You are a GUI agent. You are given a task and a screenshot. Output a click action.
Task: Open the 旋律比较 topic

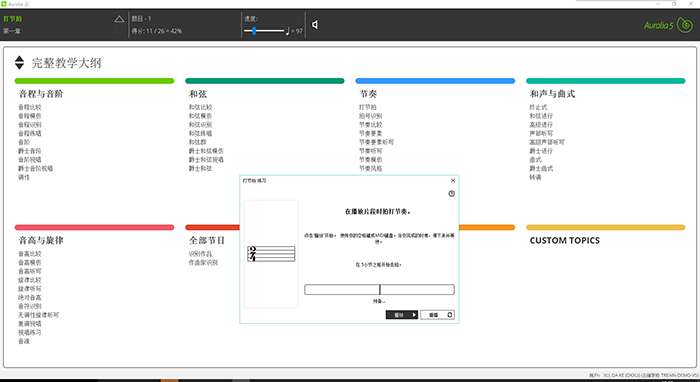coord(29,280)
